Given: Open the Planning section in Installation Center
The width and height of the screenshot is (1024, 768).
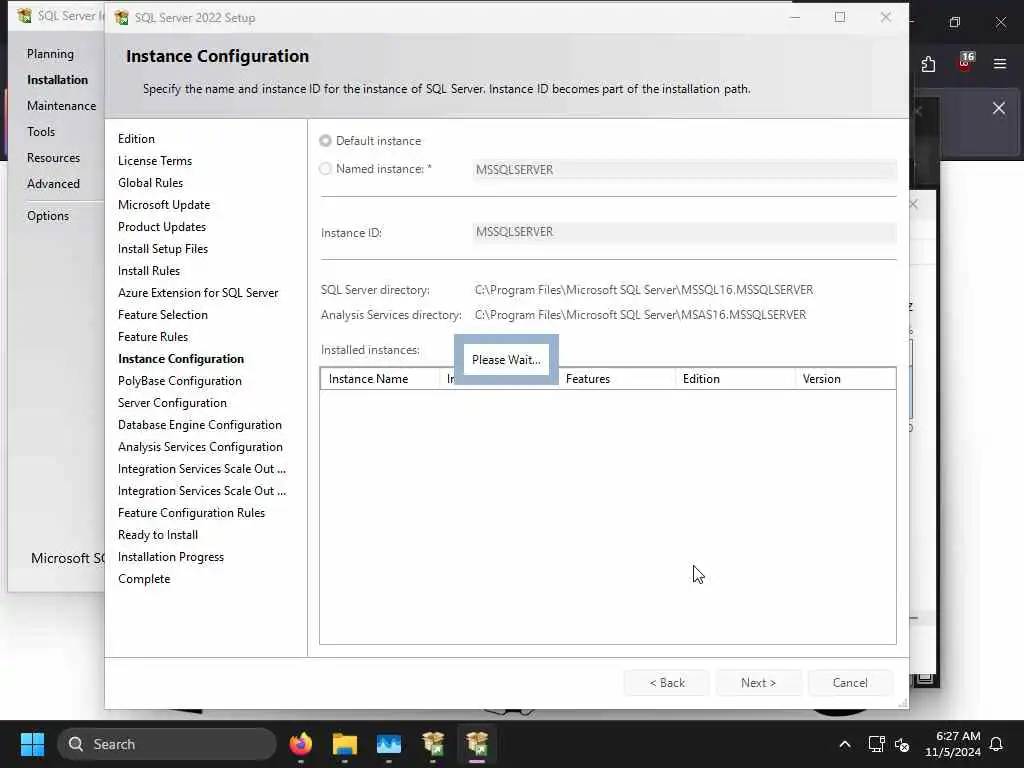Looking at the screenshot, I should point(50,54).
